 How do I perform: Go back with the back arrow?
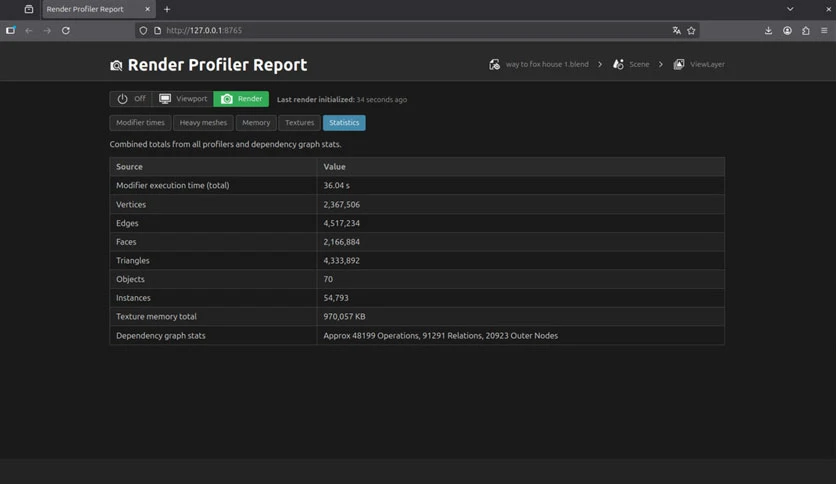coord(29,30)
